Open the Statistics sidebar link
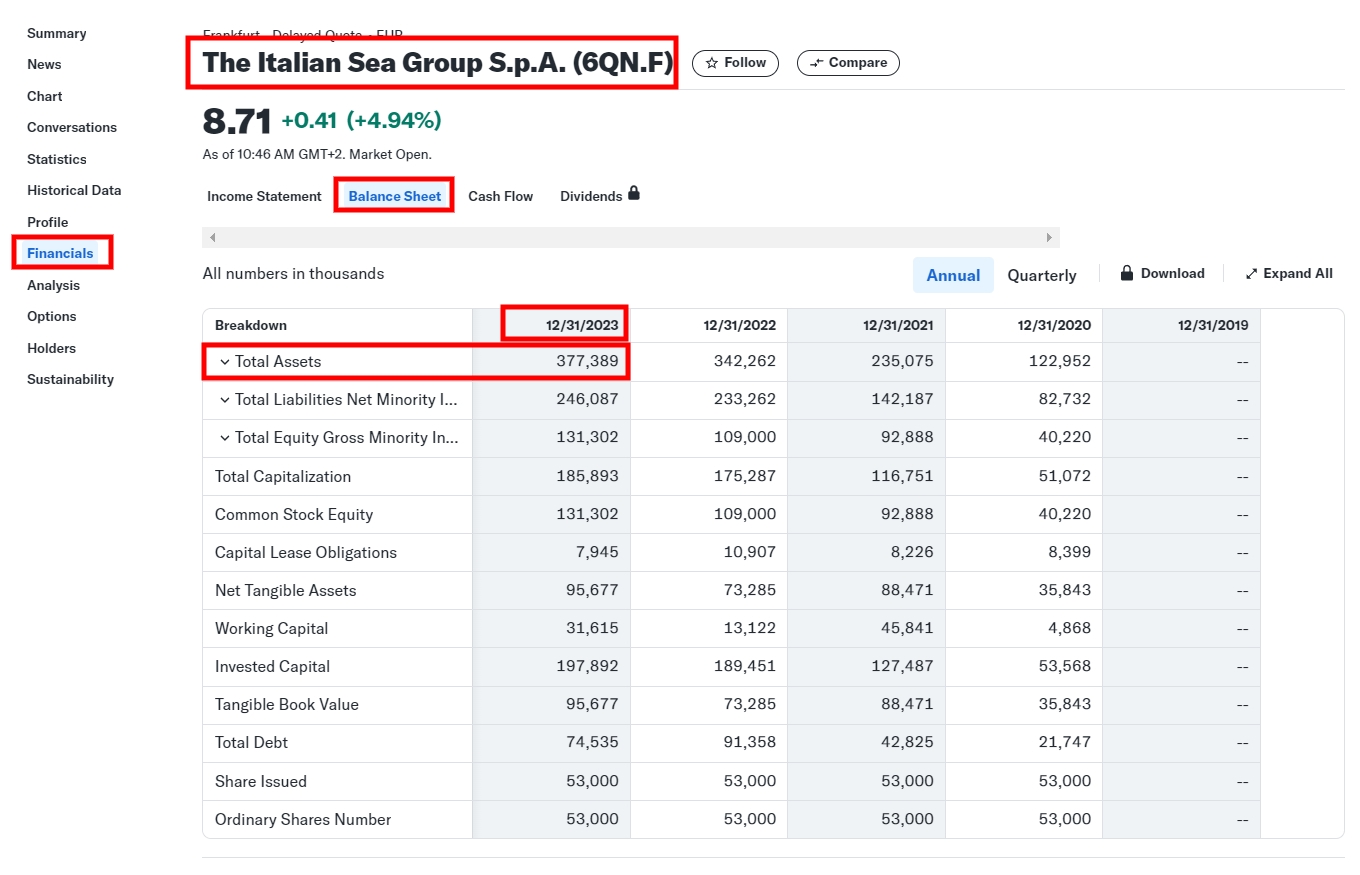 pyautogui.click(x=57, y=159)
